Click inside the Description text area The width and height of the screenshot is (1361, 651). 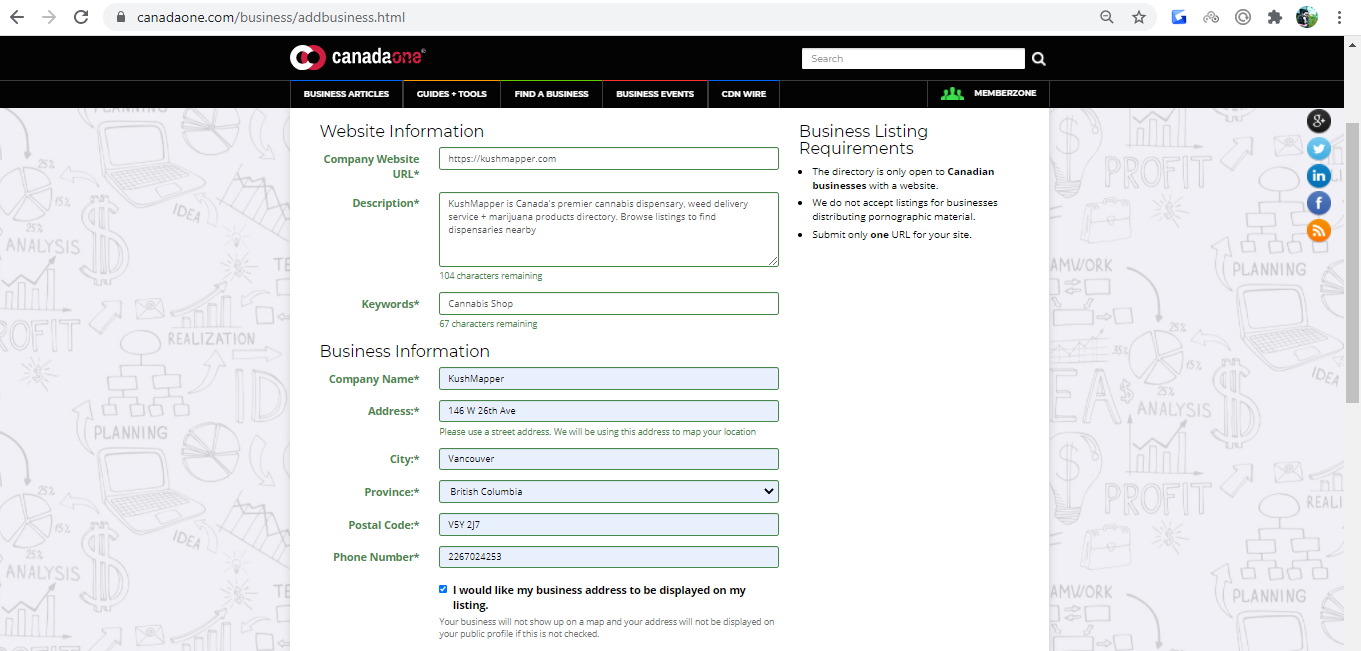point(609,230)
